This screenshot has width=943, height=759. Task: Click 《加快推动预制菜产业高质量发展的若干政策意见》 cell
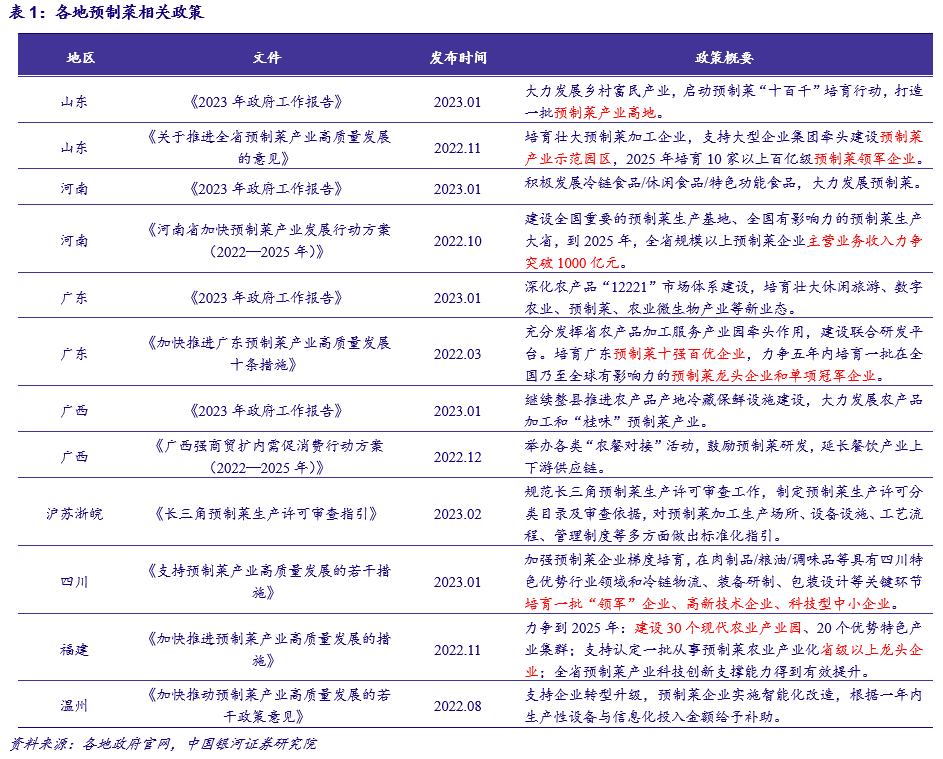click(268, 705)
